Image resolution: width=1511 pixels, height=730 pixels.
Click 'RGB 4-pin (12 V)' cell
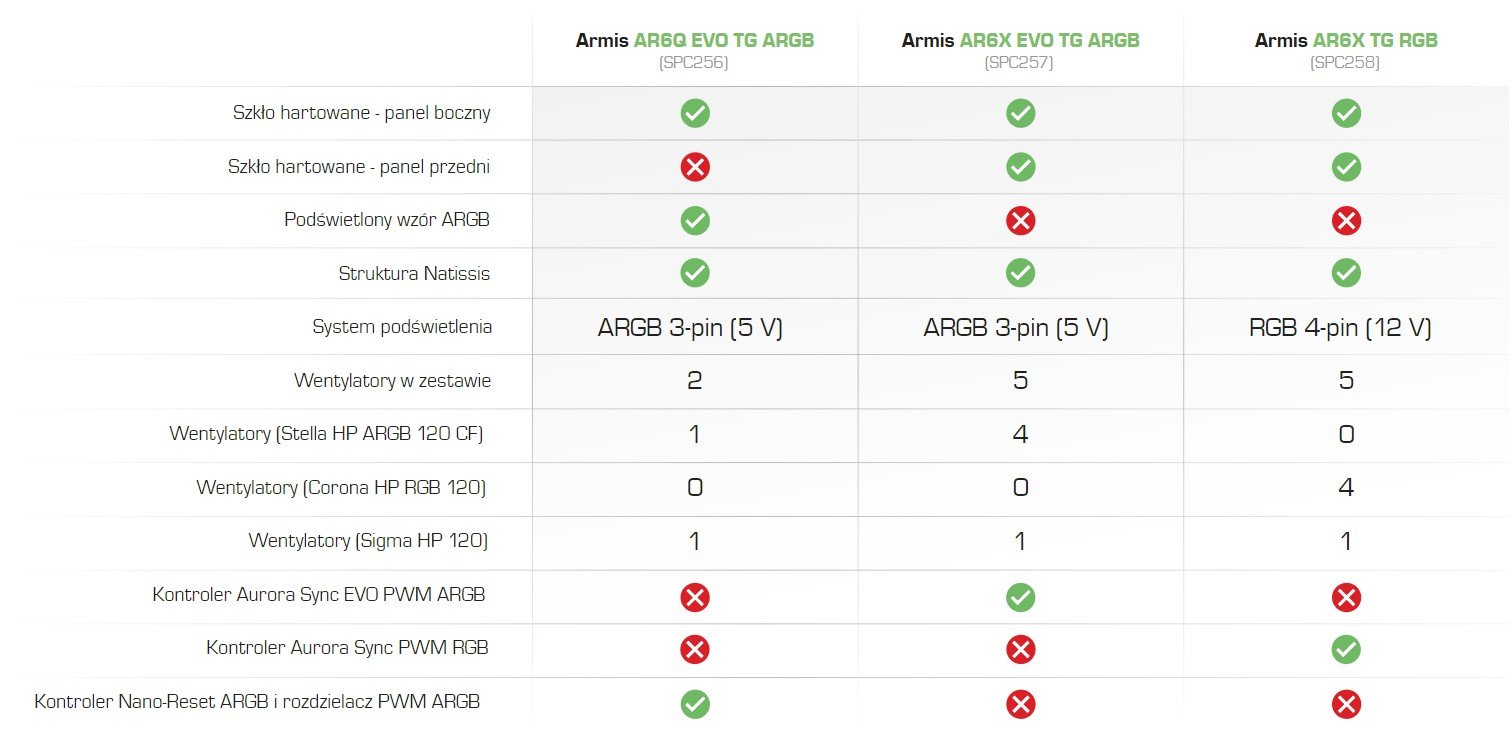[1340, 327]
